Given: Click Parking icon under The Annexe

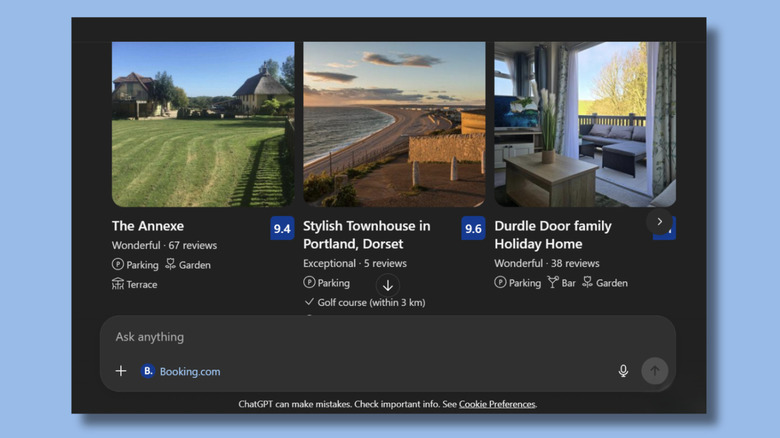Looking at the screenshot, I should (x=118, y=264).
